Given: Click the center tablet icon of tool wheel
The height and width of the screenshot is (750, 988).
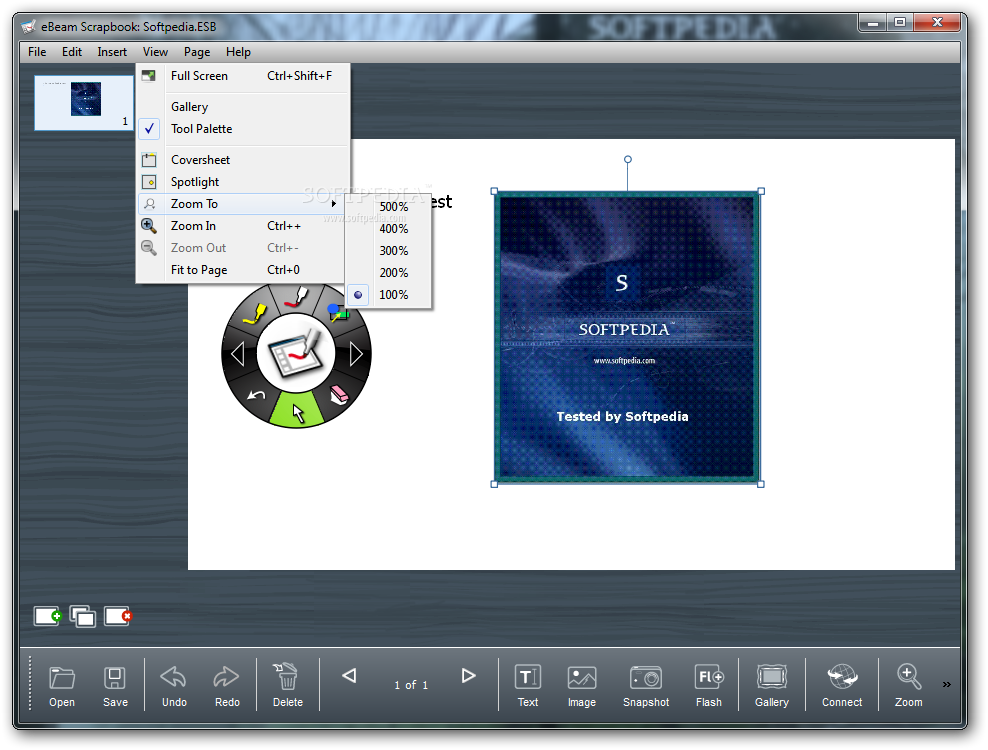Looking at the screenshot, I should [296, 354].
